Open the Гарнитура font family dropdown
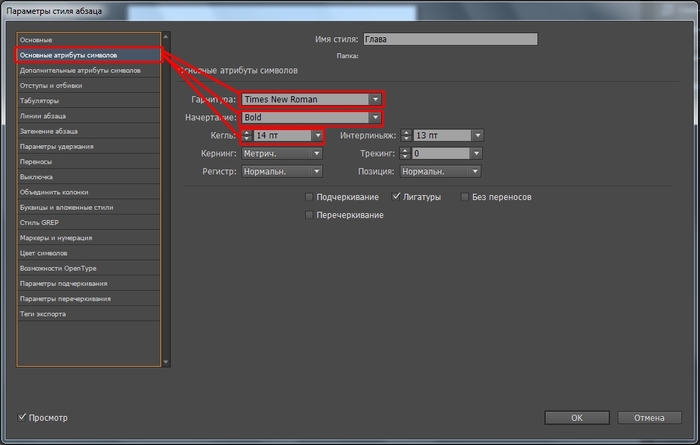 click(x=375, y=100)
